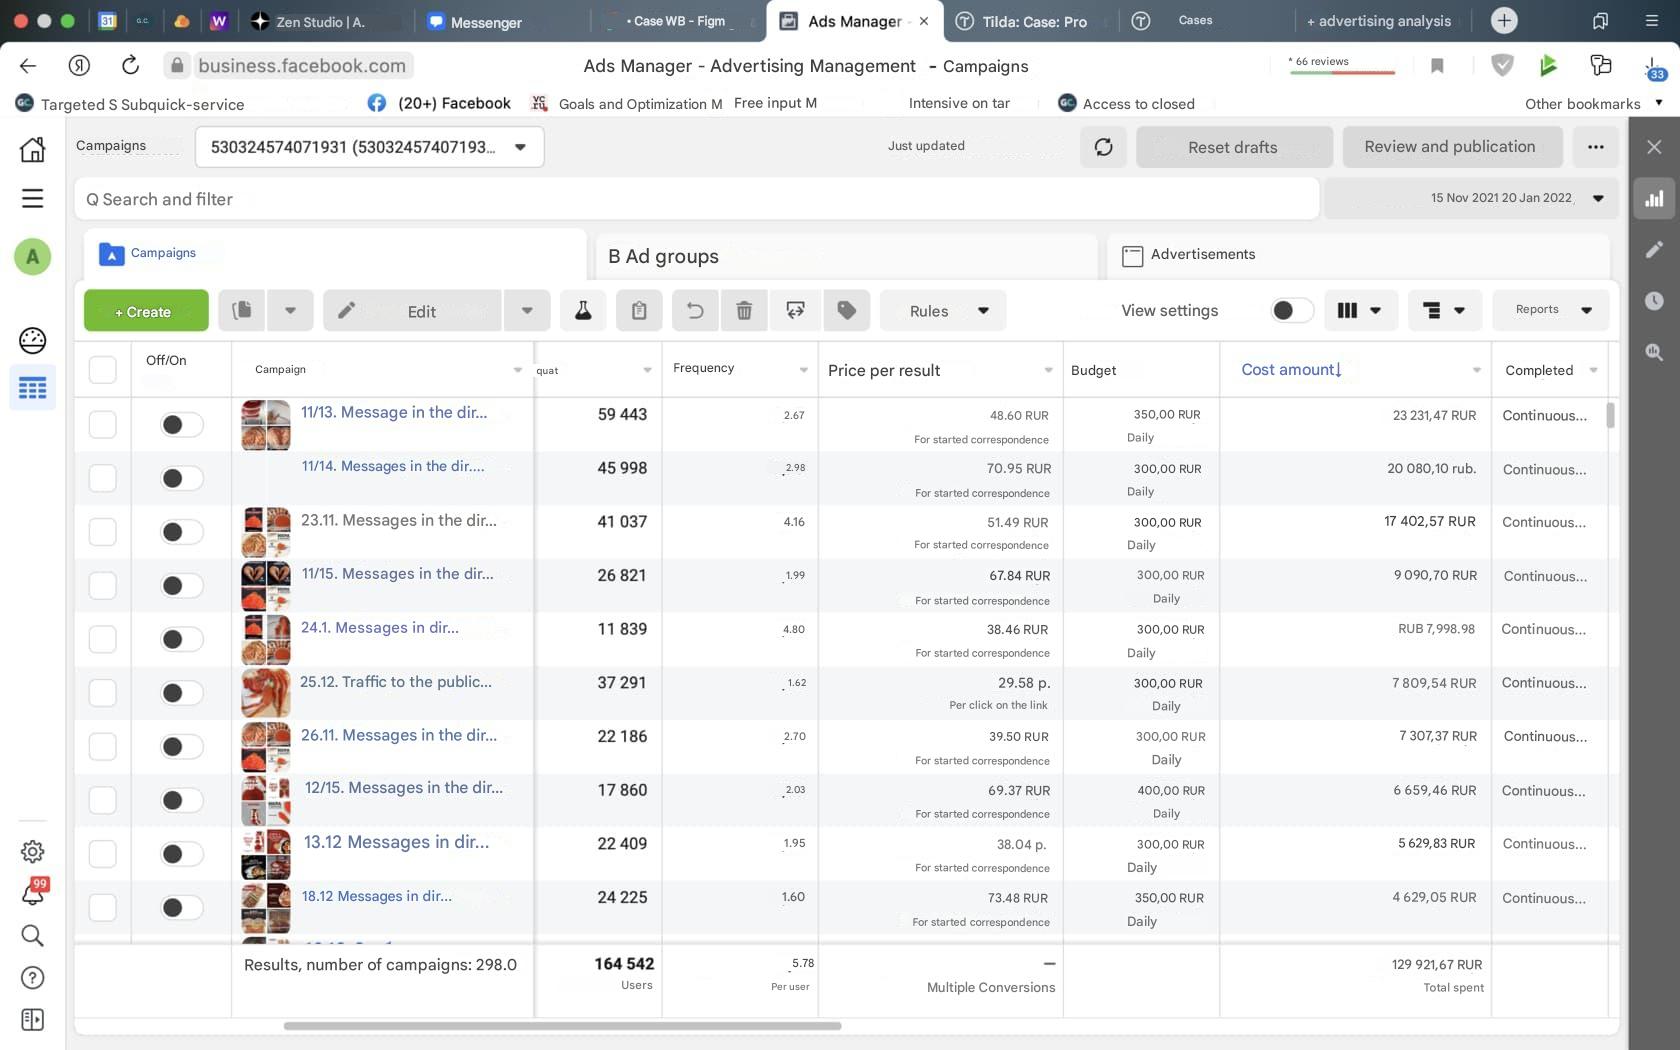
Task: Click the duplicate campaign icon
Action: pos(242,311)
